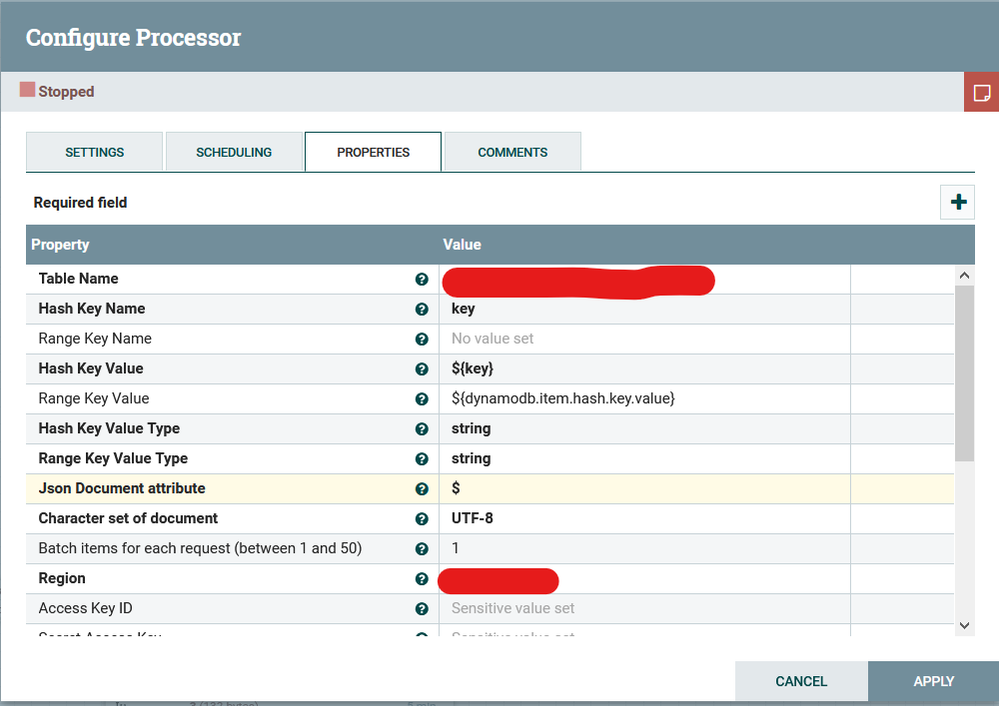
Task: Open Range Key Value Type 'string' value
Action: tap(644, 459)
